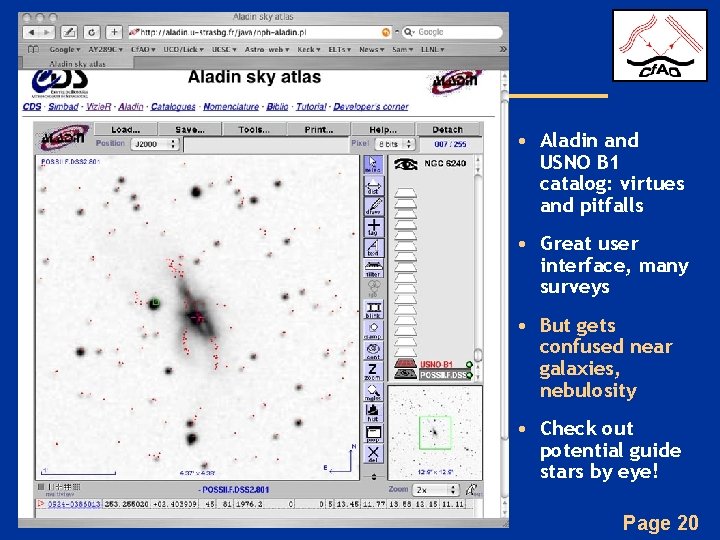Select the Z zoom tool
The width and height of the screenshot is (720, 540).
pos(373,371)
